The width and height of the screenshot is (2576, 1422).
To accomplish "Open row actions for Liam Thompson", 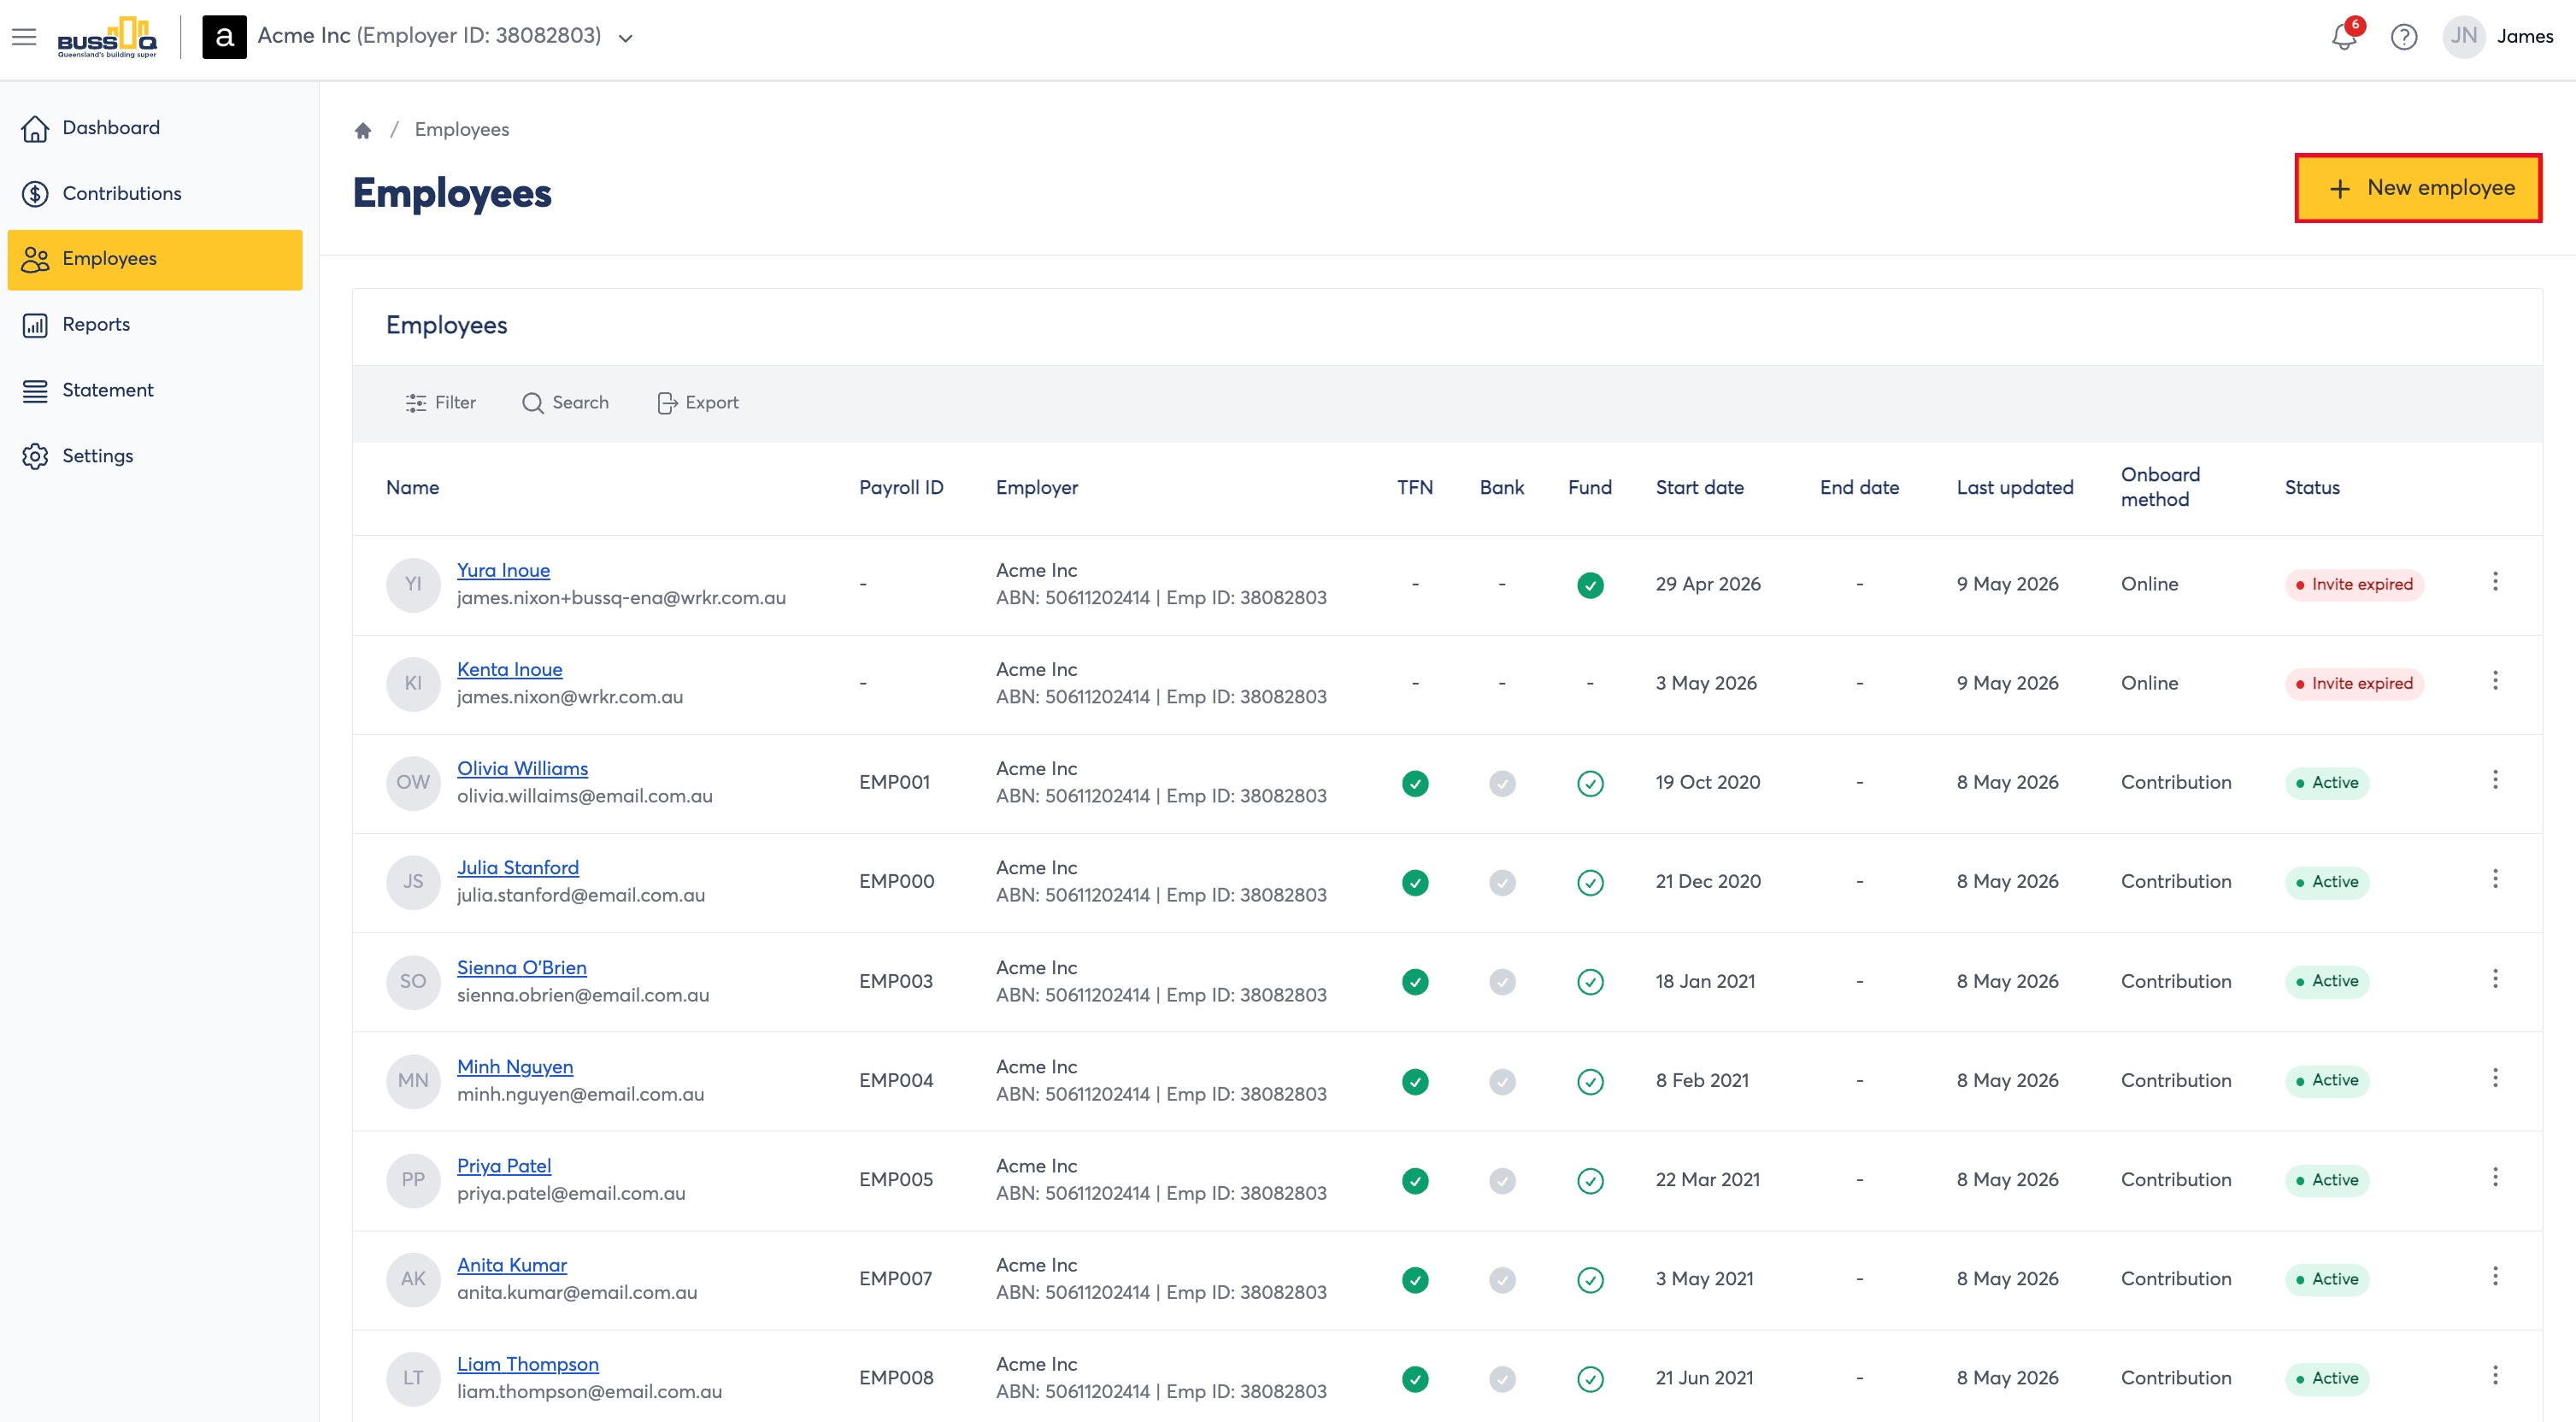I will 2495,1375.
